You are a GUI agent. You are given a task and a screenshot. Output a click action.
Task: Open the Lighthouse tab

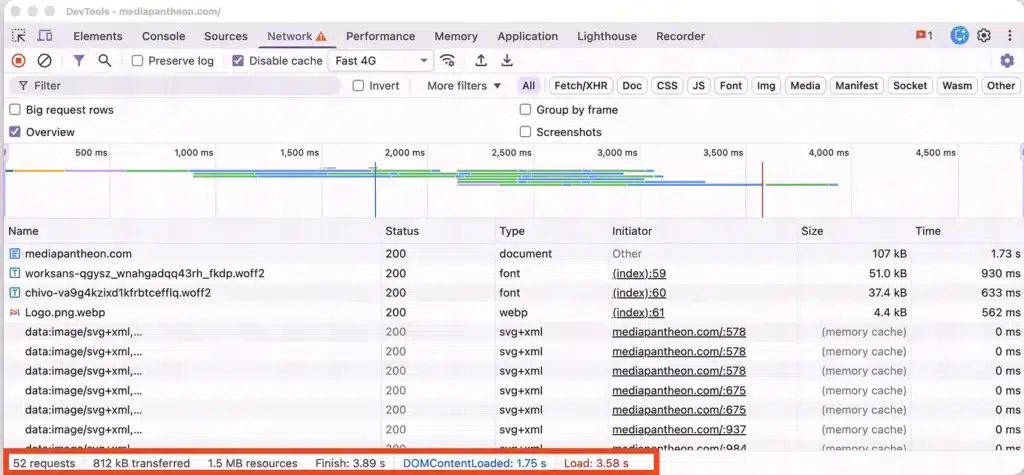607,37
